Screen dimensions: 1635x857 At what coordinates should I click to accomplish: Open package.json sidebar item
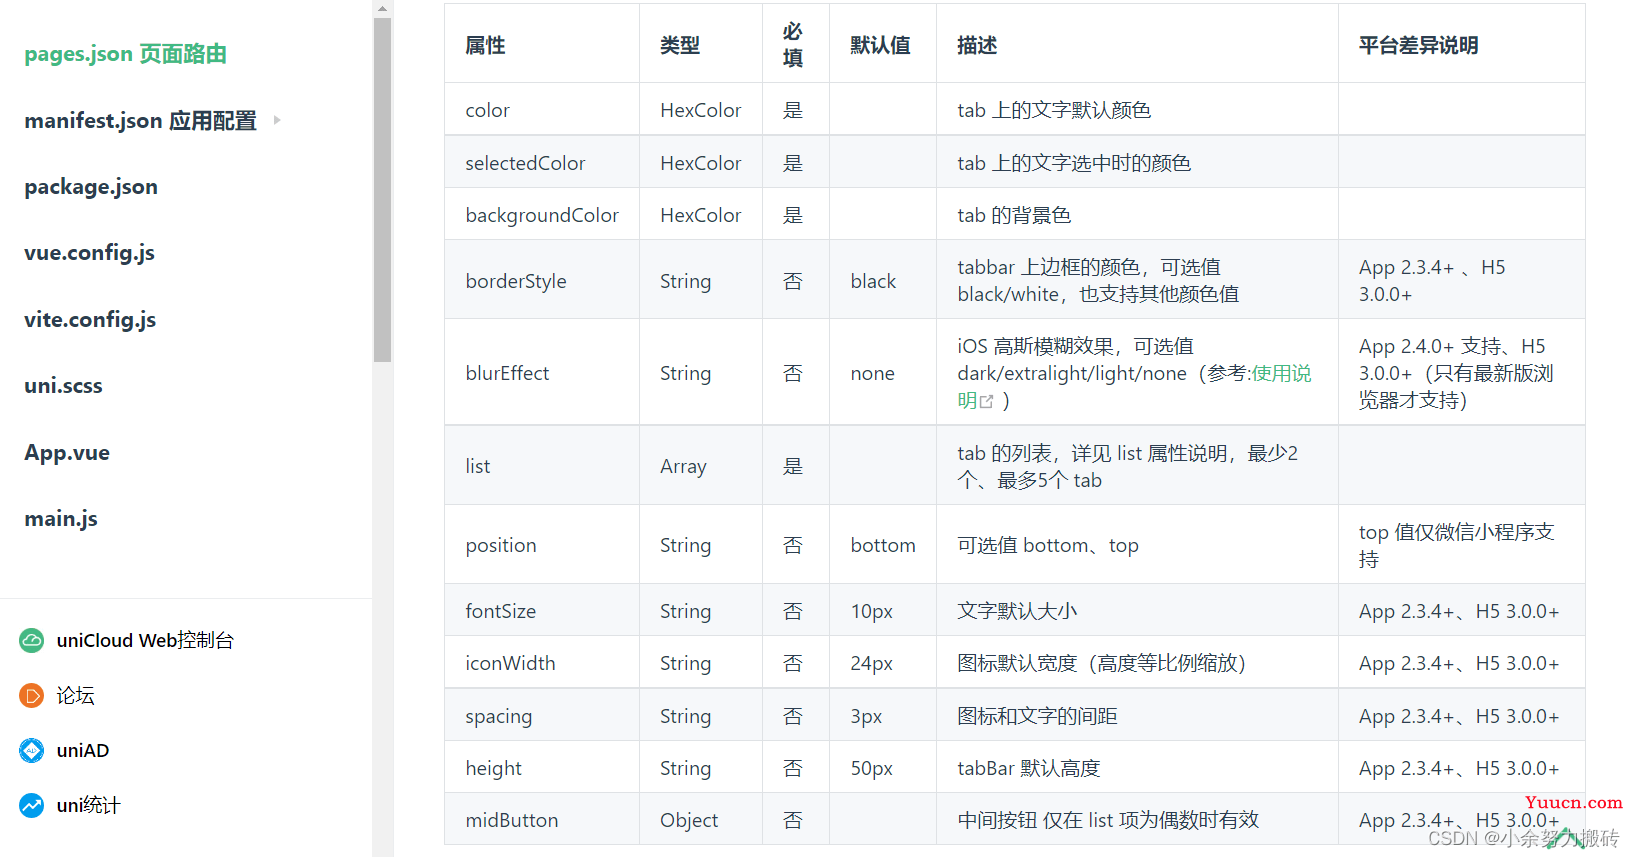tap(91, 187)
